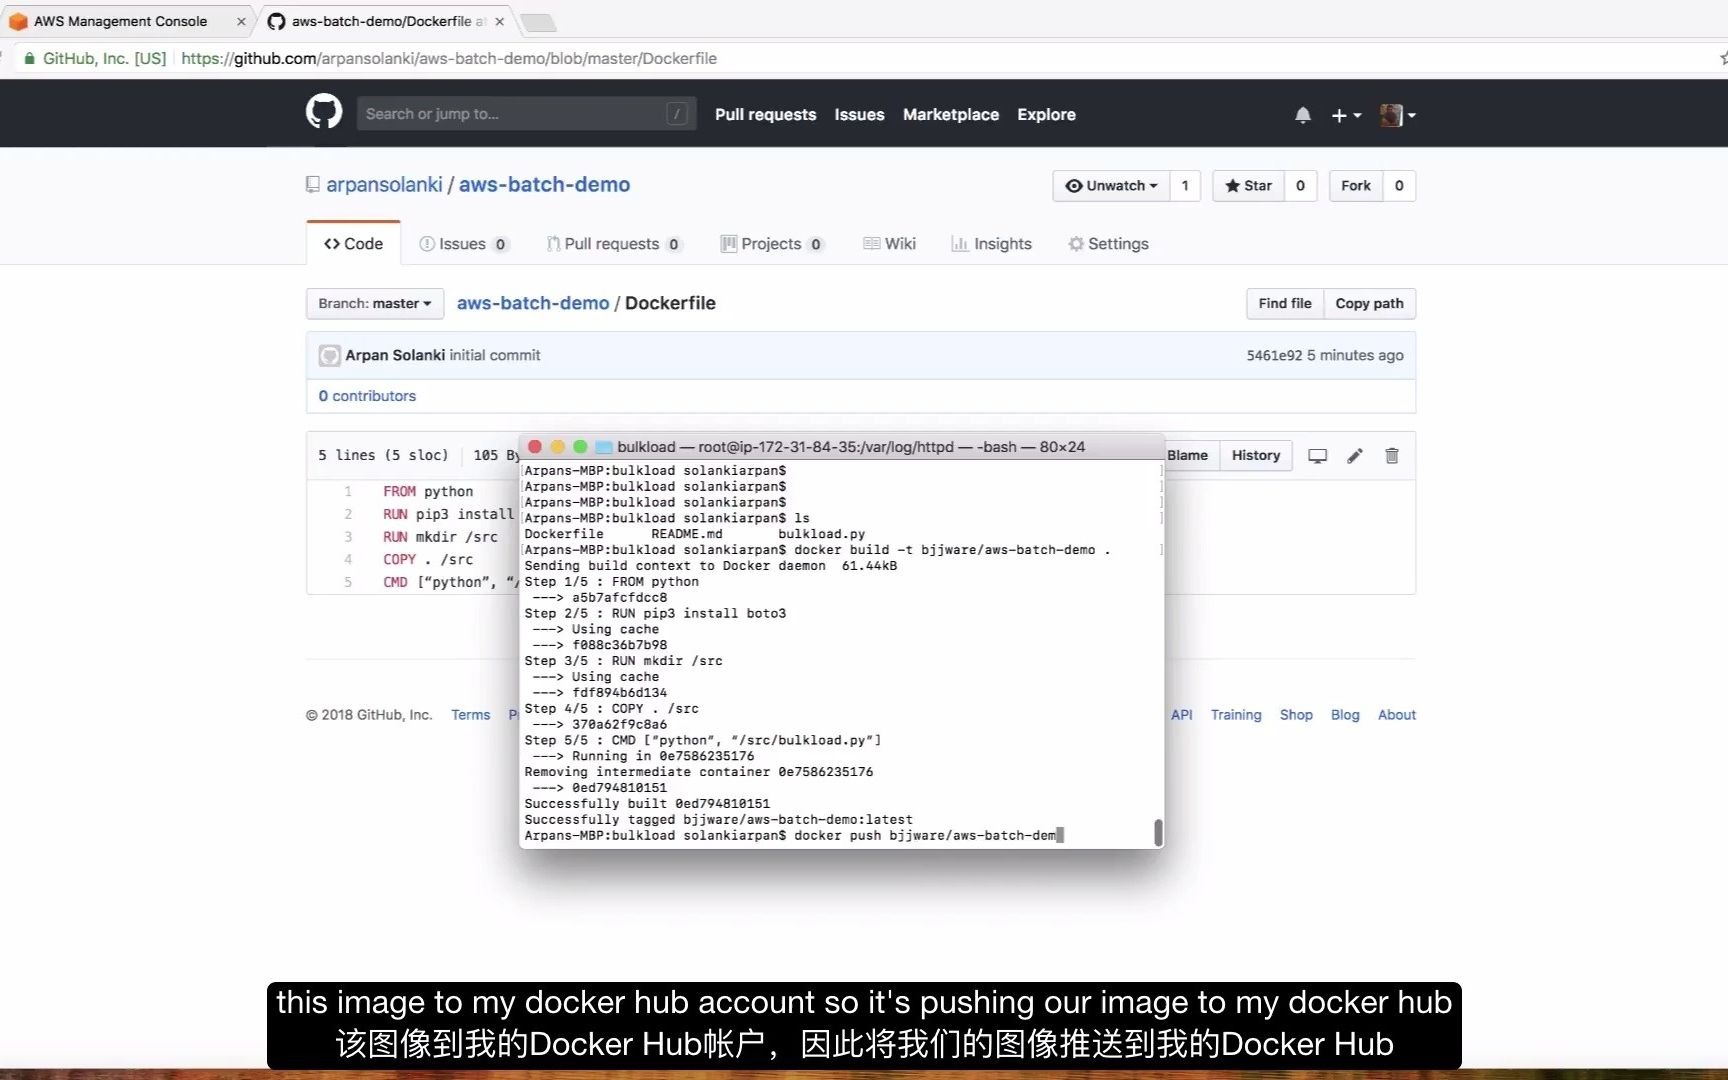This screenshot has width=1728, height=1080.
Task: Click the 0 contributors link
Action: tap(367, 396)
